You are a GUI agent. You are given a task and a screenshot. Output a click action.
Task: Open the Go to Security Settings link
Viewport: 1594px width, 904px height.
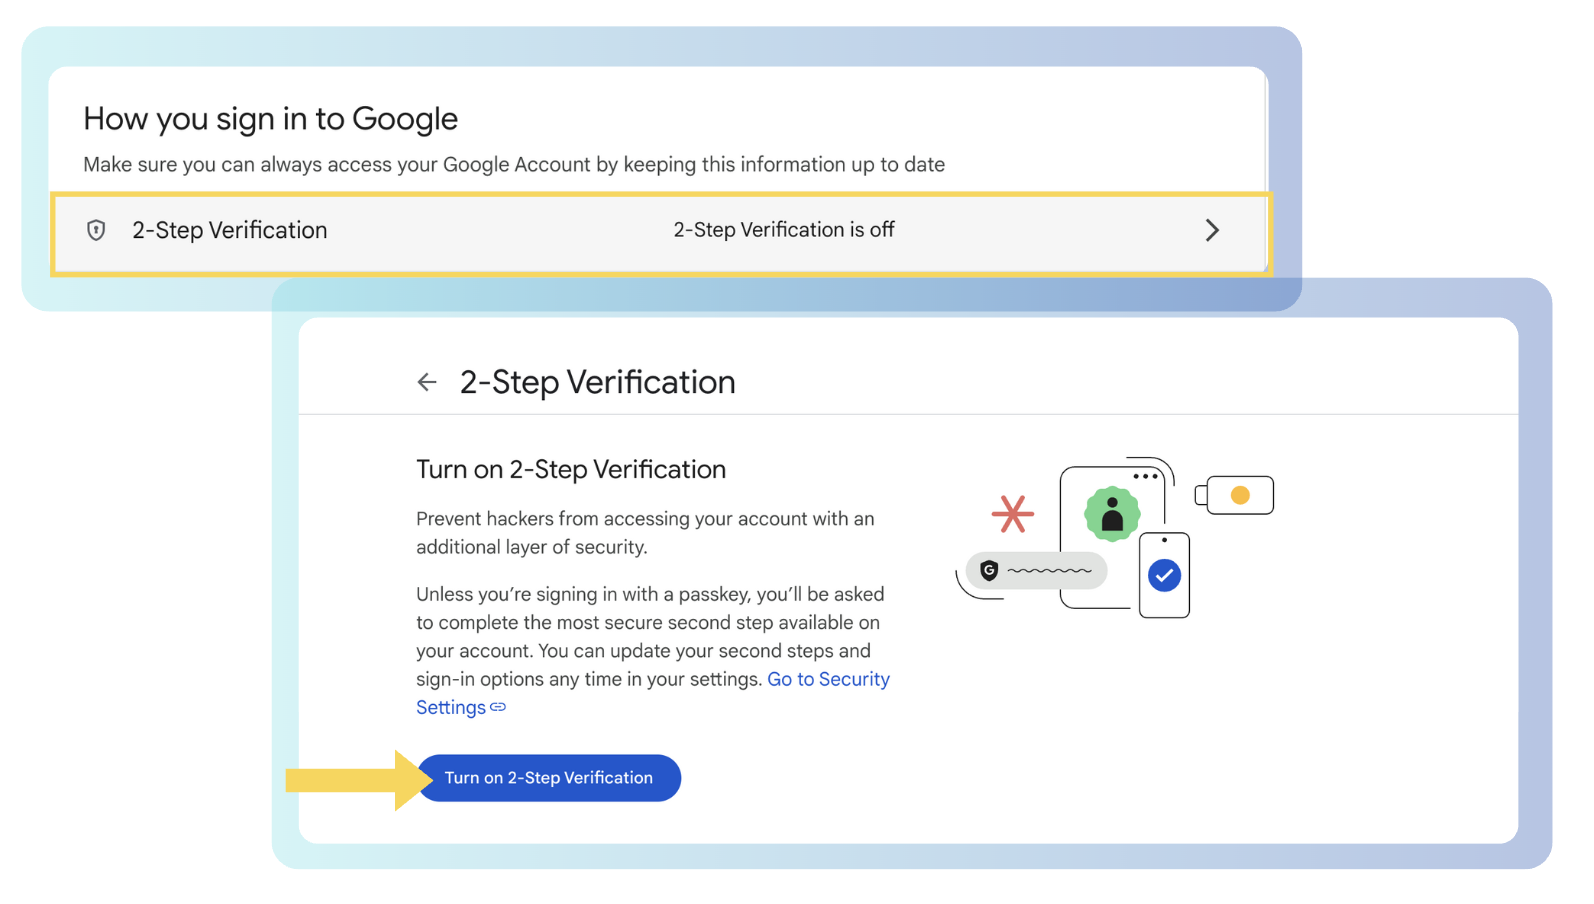coord(653,693)
